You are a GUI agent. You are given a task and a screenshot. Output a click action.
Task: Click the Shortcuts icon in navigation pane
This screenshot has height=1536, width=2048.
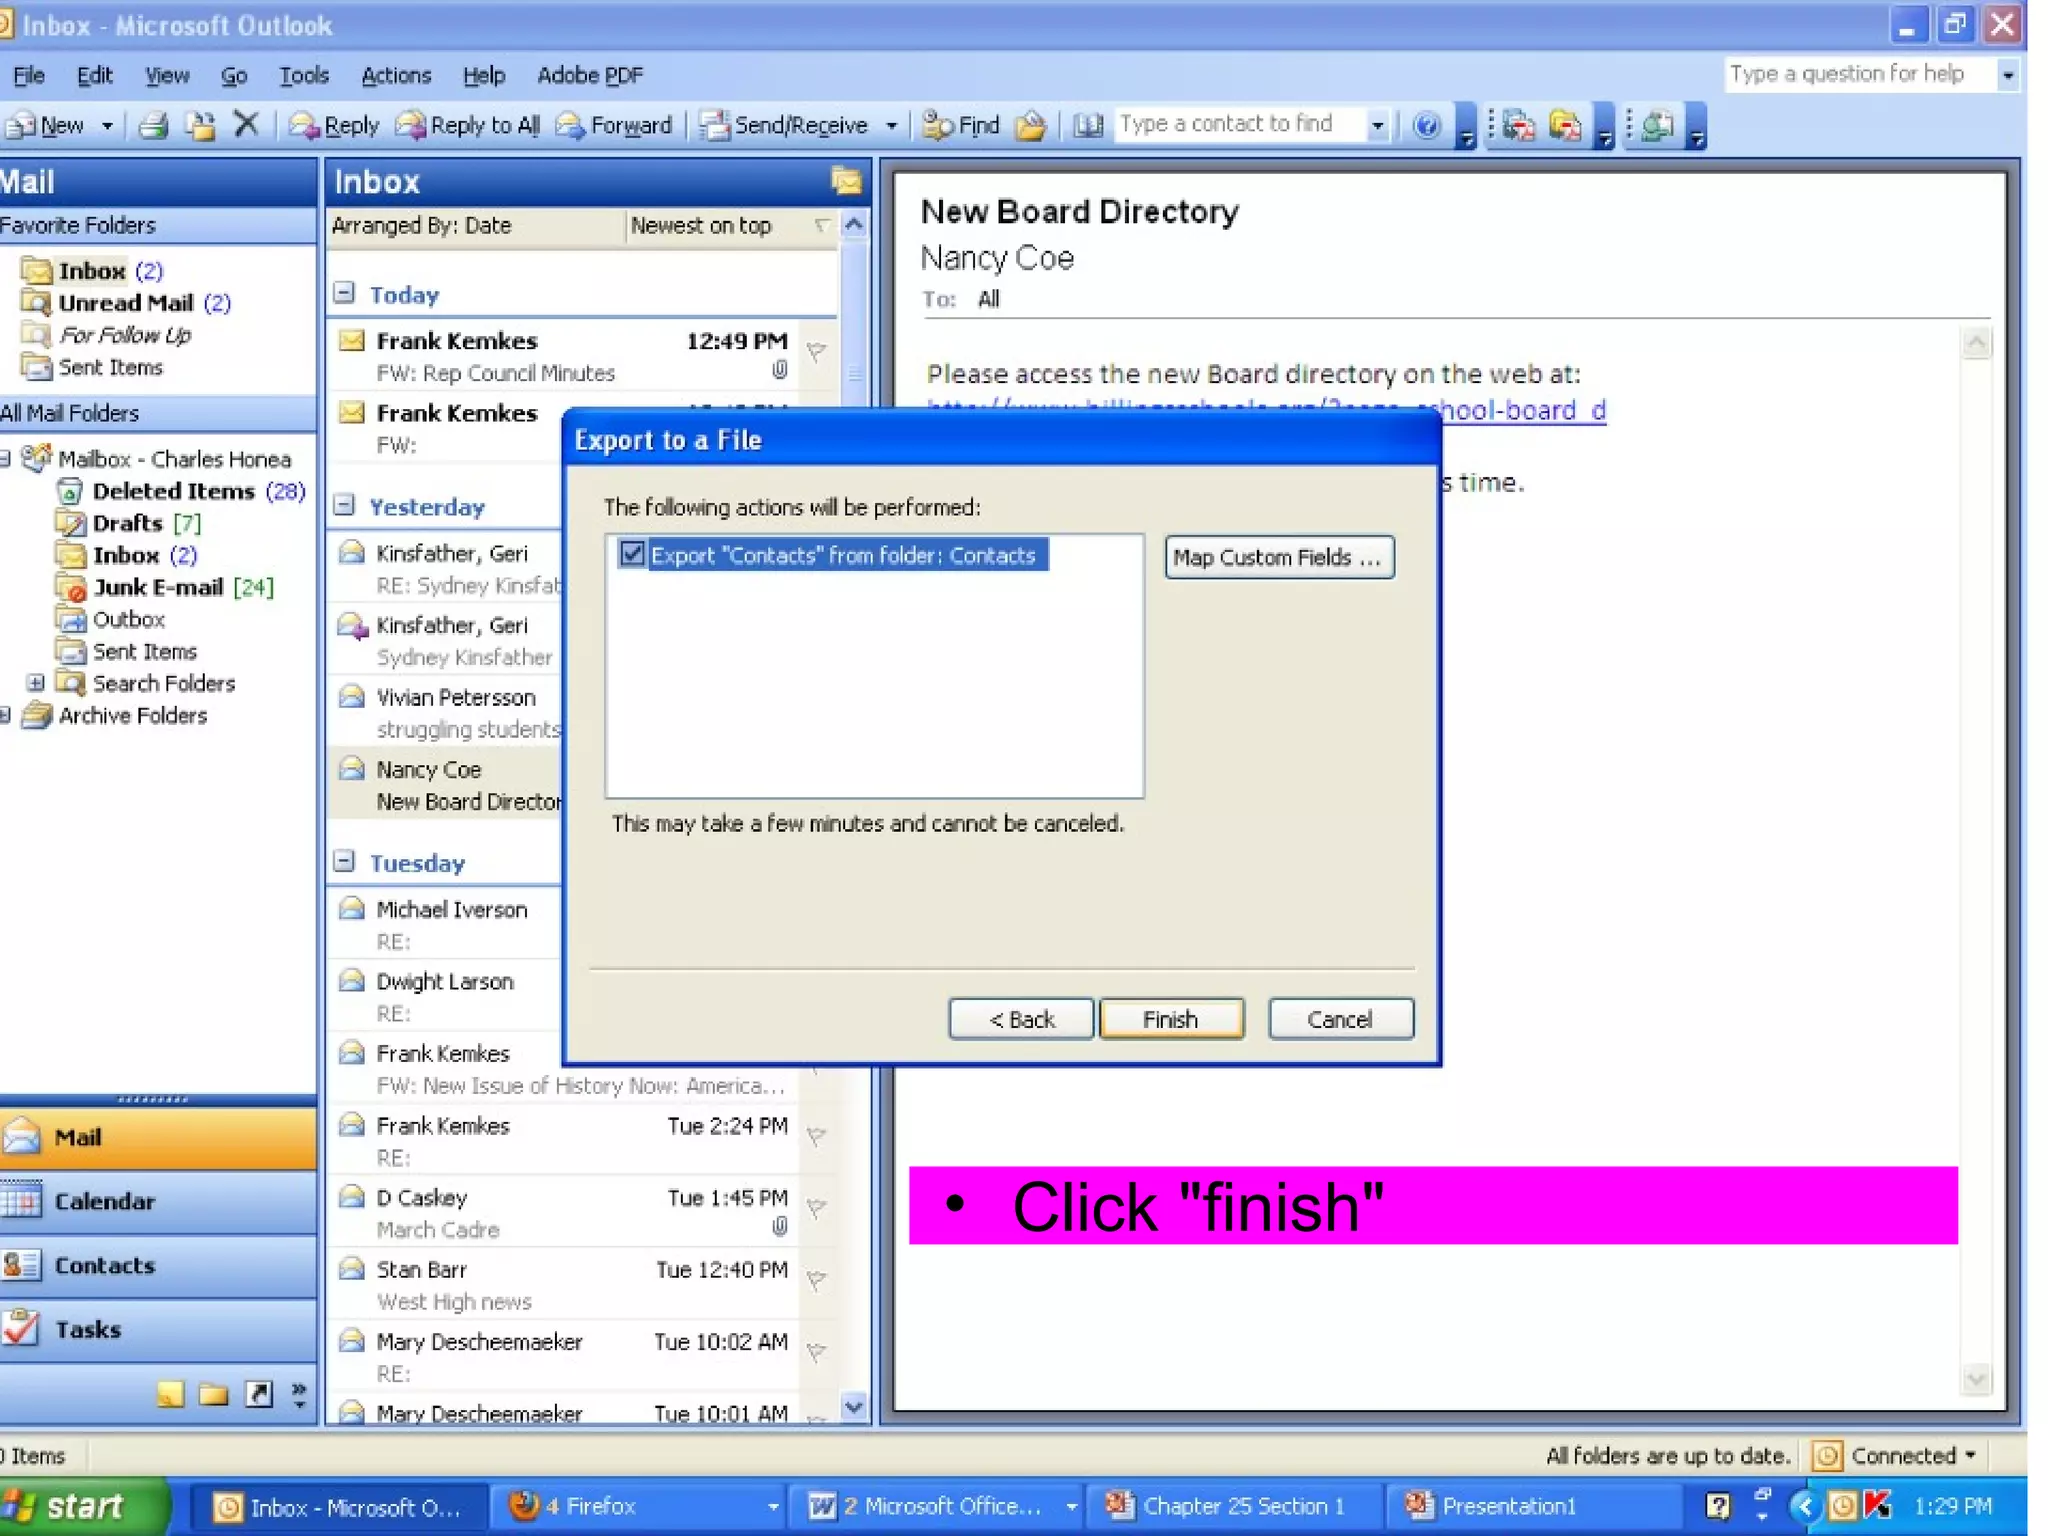259,1394
